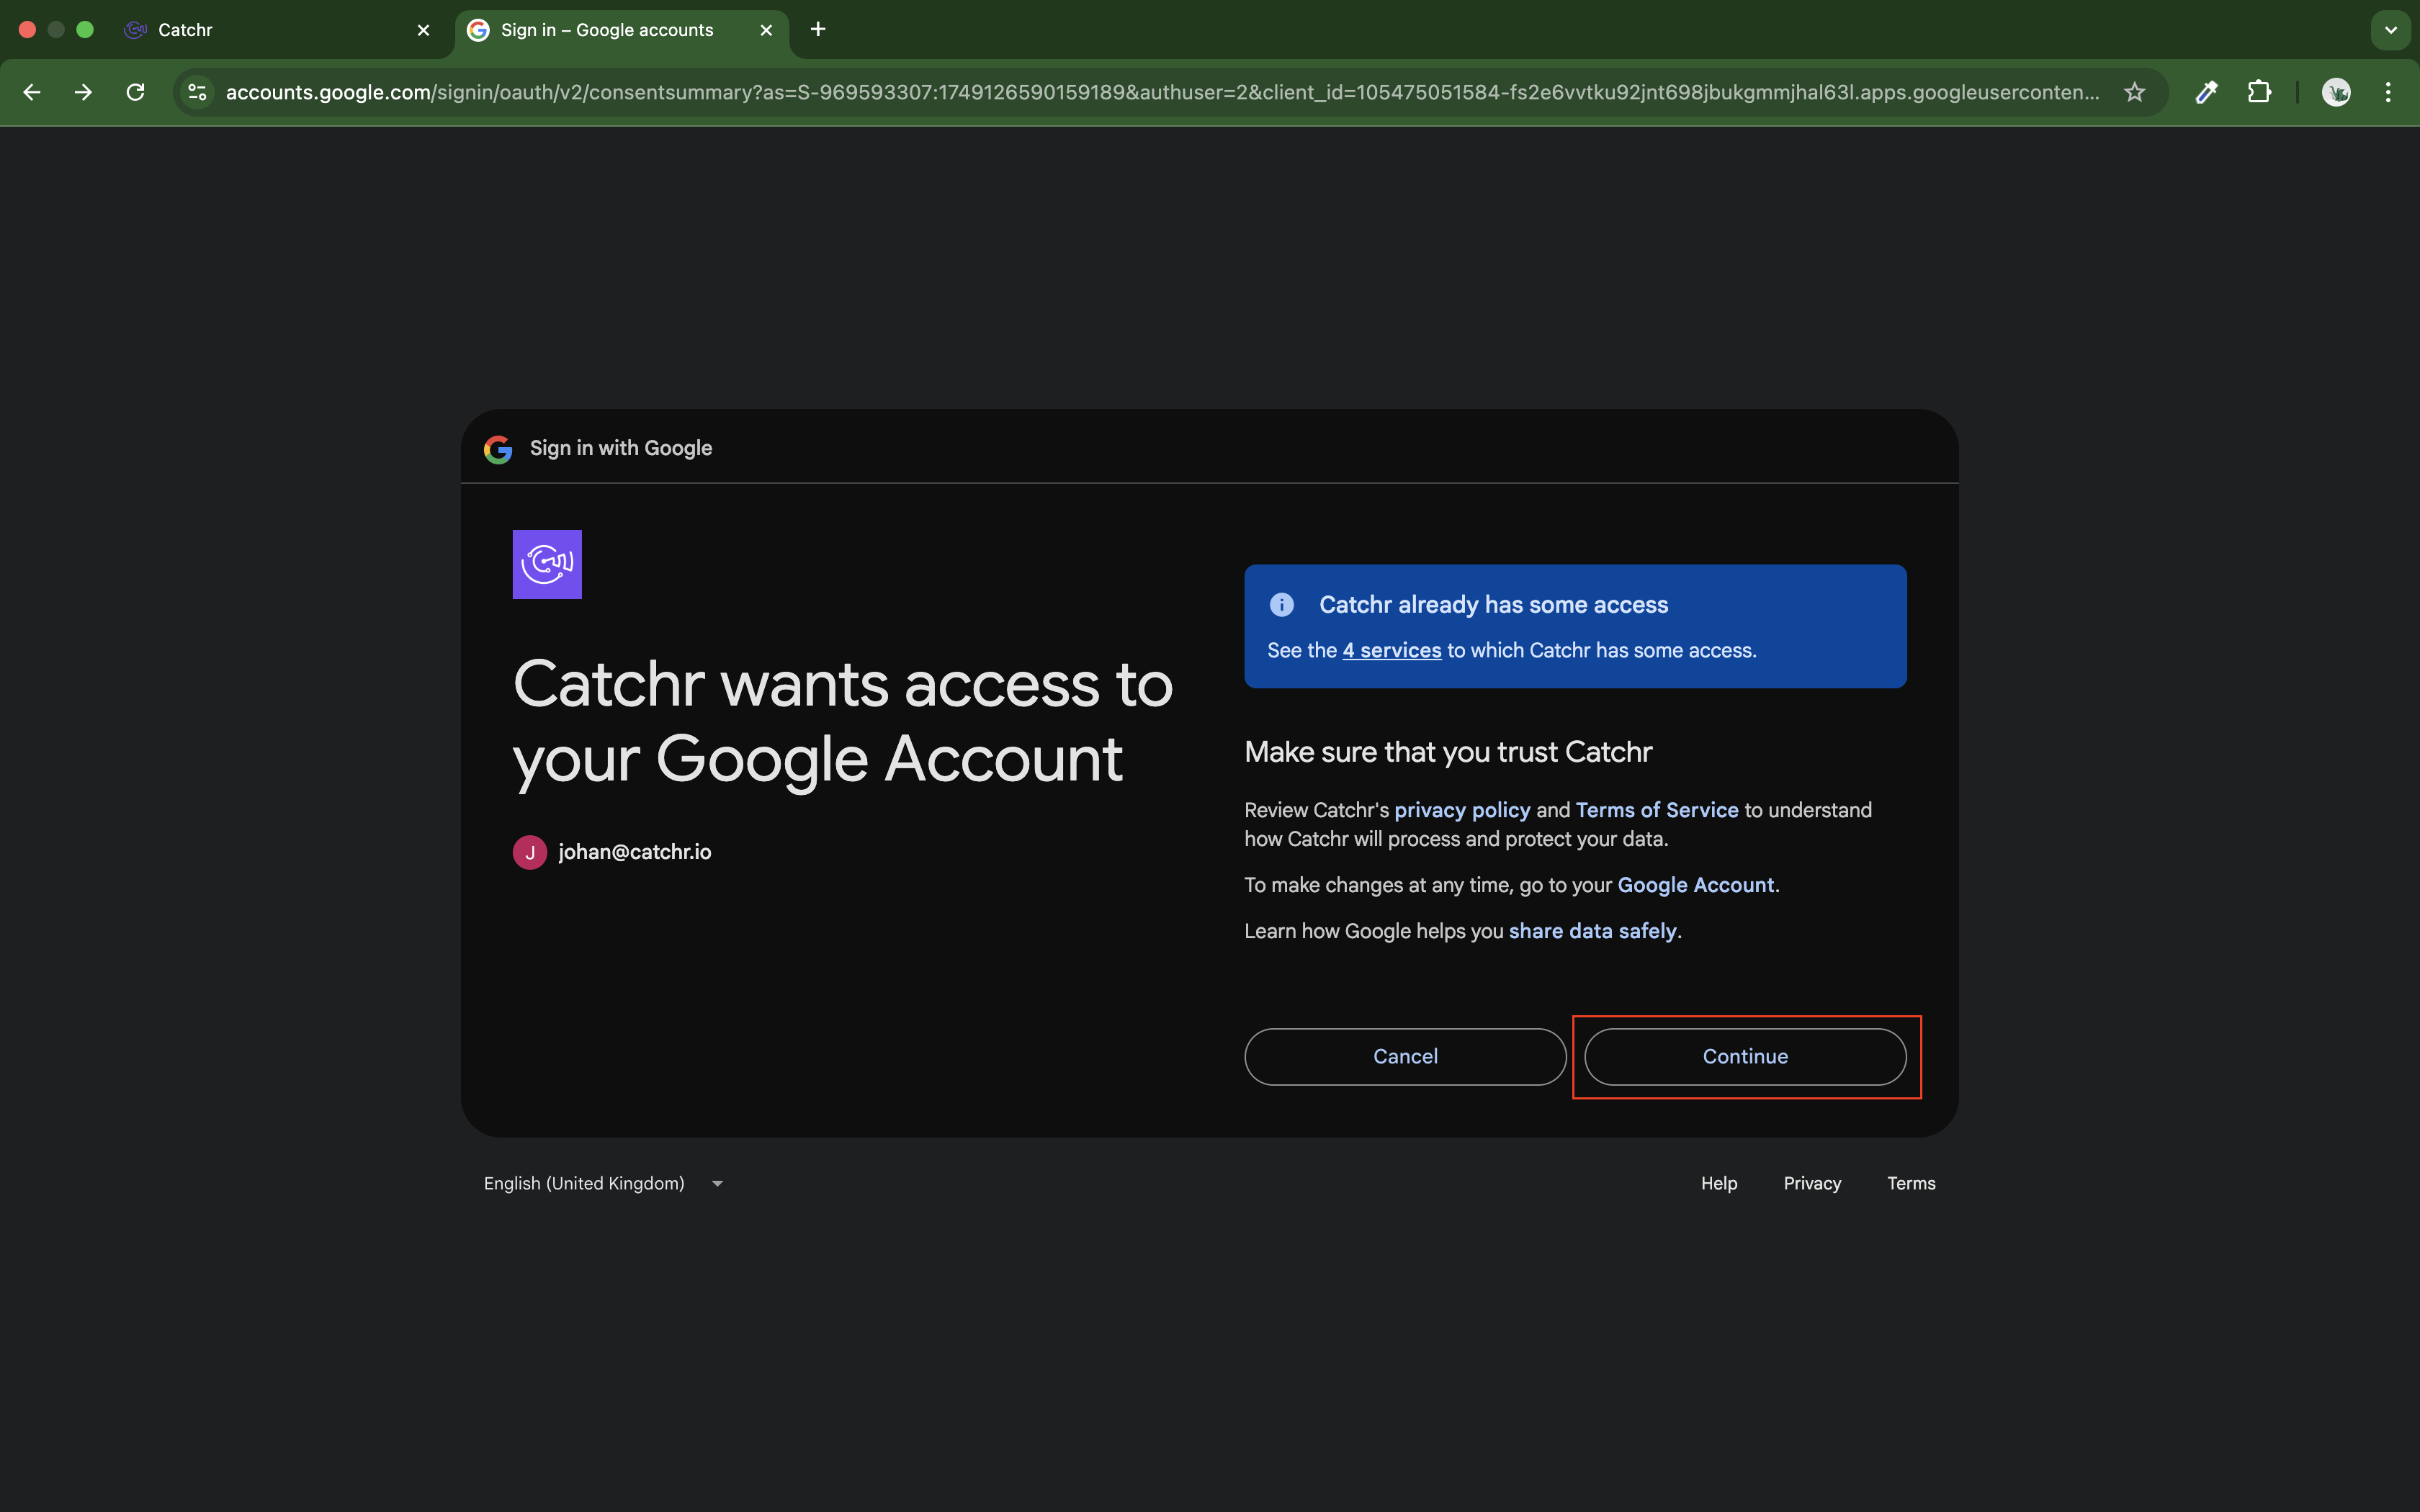The height and width of the screenshot is (1512, 2420).
Task: Click the green macOS fullscreen button
Action: [85, 30]
